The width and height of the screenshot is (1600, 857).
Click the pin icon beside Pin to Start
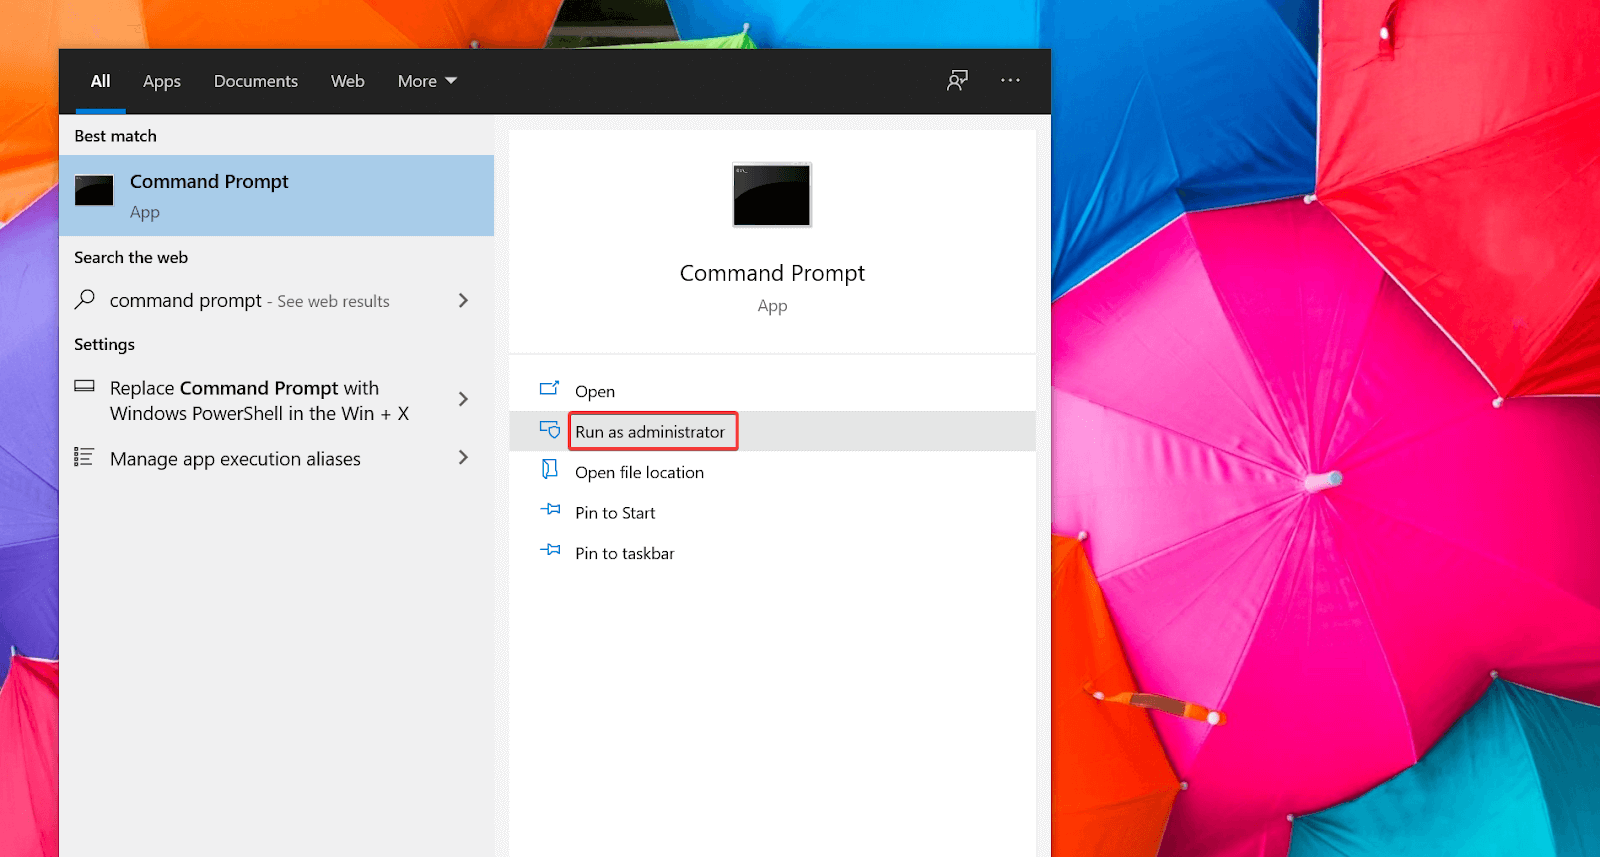tap(550, 510)
